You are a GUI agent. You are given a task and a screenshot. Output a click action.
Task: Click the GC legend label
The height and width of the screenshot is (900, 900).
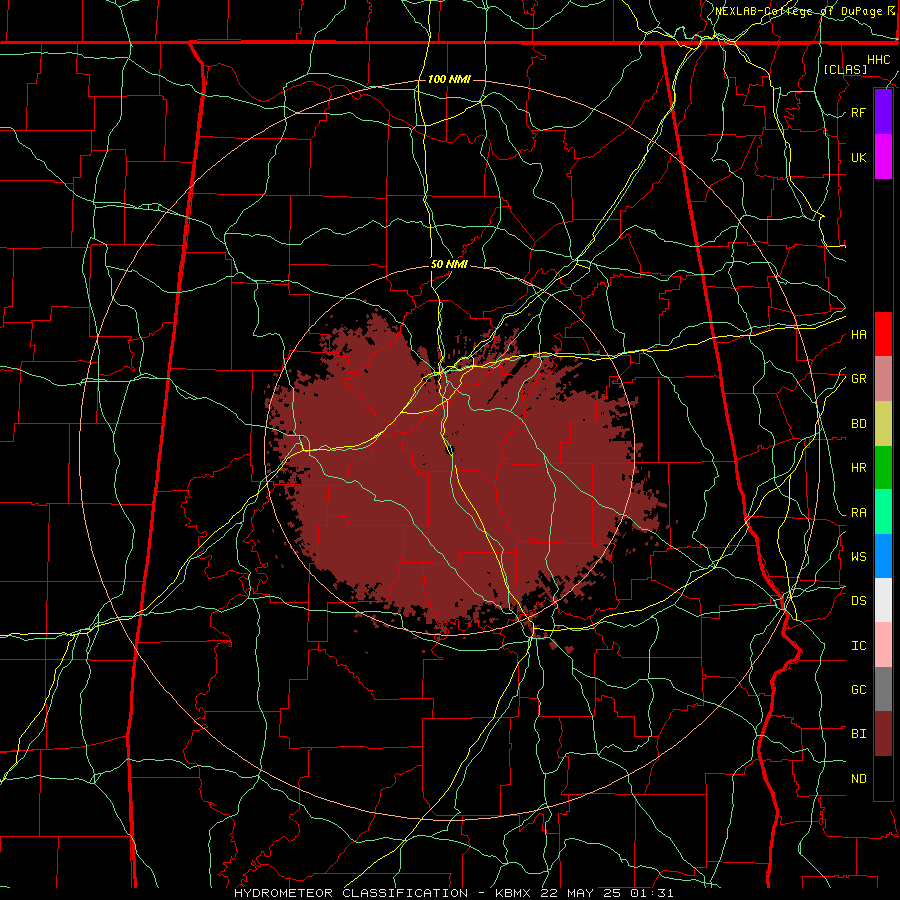point(858,690)
